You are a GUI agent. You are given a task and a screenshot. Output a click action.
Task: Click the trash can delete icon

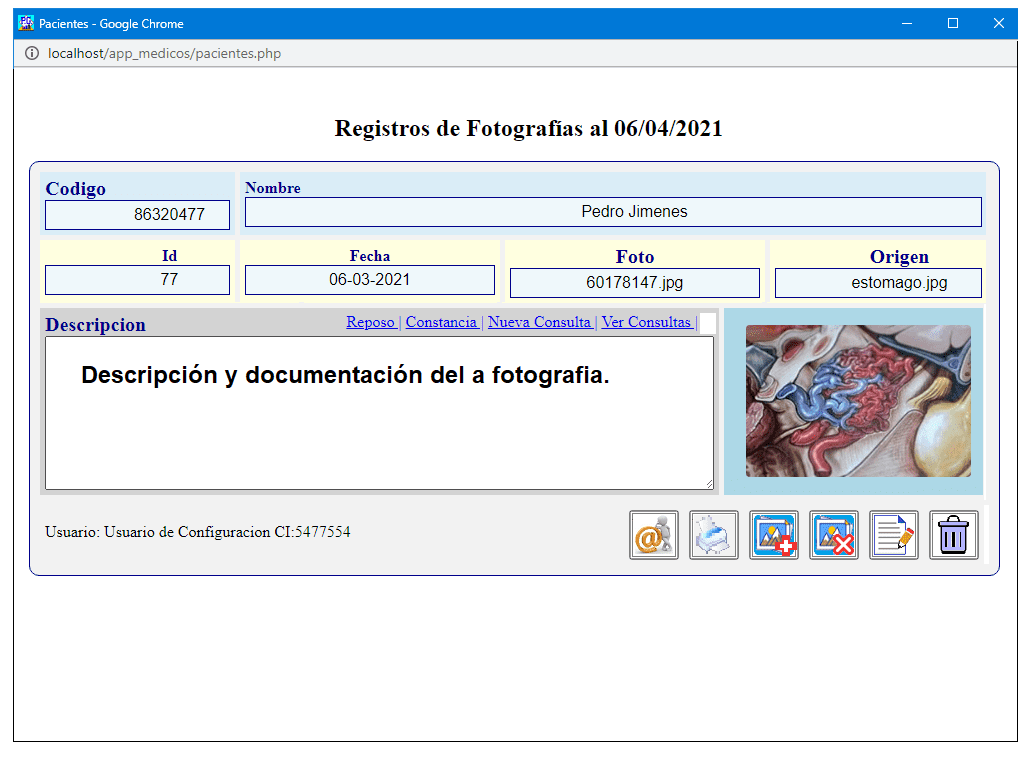point(953,535)
